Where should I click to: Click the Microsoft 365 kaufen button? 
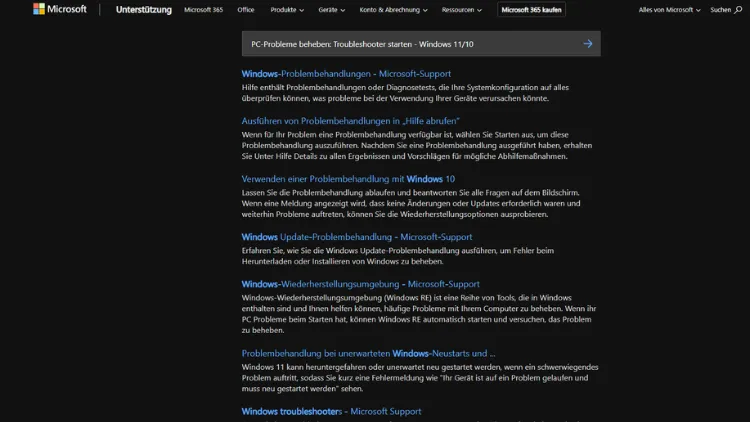(x=531, y=10)
